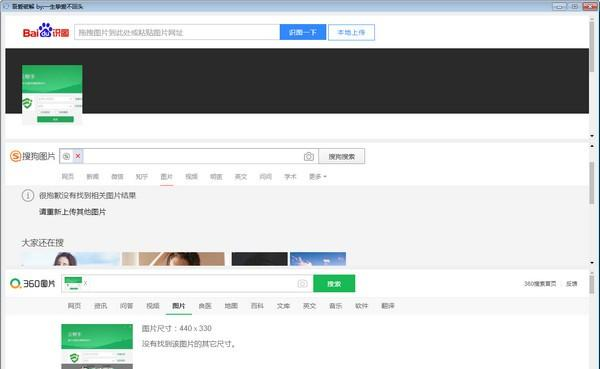This screenshot has height=369, width=600.
Task: Click the blue sky thumbnail under 大家还在搜
Action: [x=318, y=259]
